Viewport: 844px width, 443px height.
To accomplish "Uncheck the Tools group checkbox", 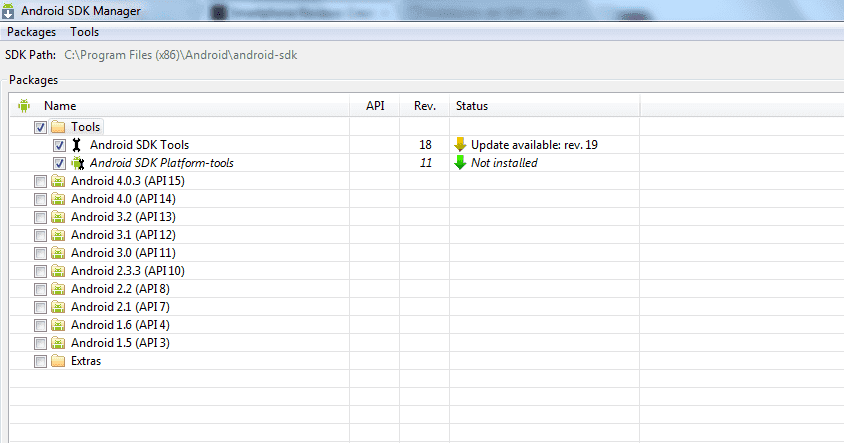I will [40, 128].
